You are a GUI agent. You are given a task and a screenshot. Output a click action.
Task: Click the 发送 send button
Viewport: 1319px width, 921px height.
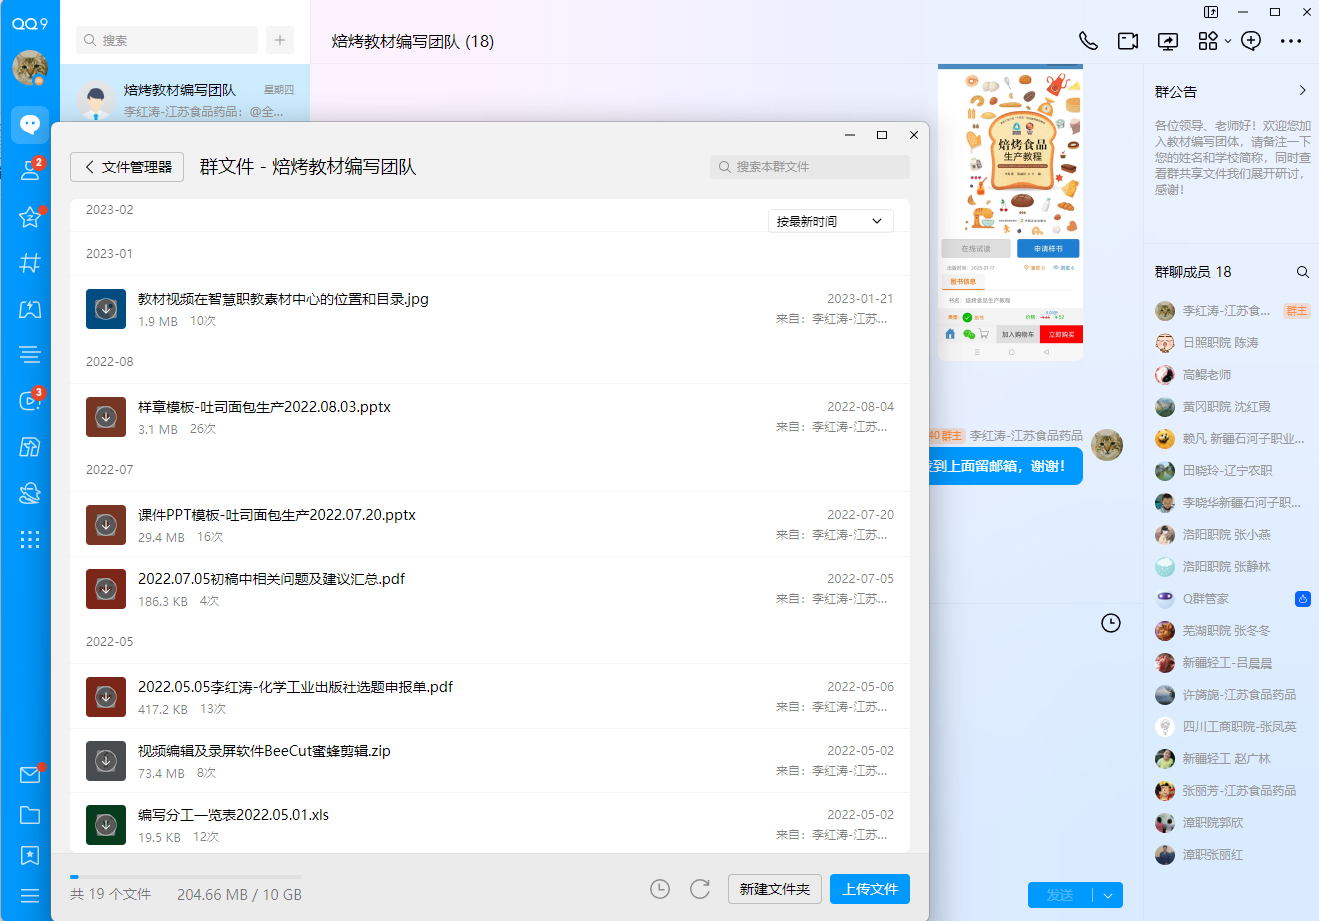[1060, 895]
